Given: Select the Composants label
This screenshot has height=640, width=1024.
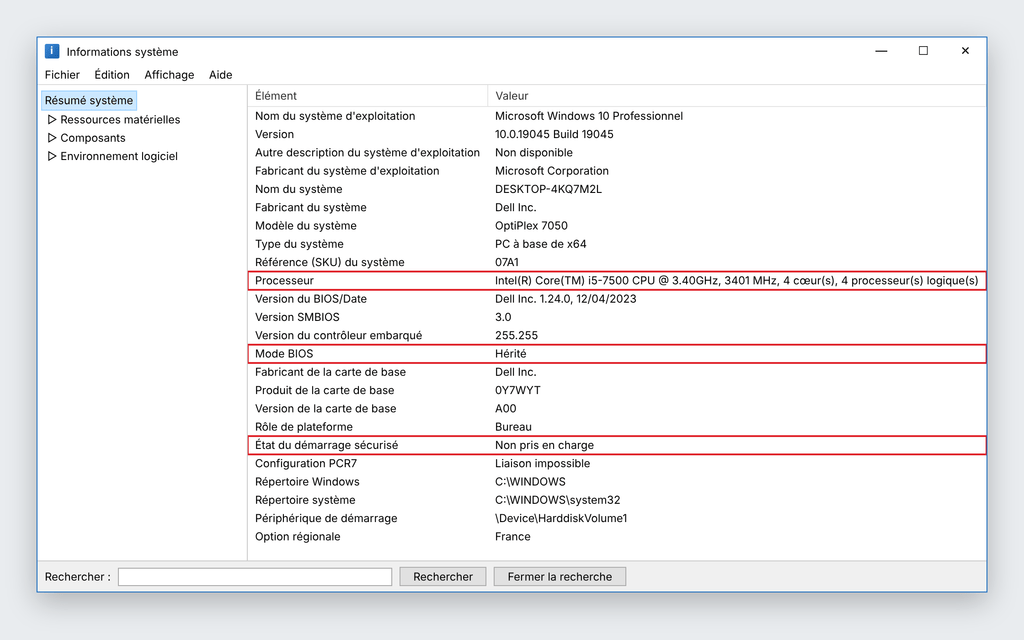Looking at the screenshot, I should click(x=93, y=138).
